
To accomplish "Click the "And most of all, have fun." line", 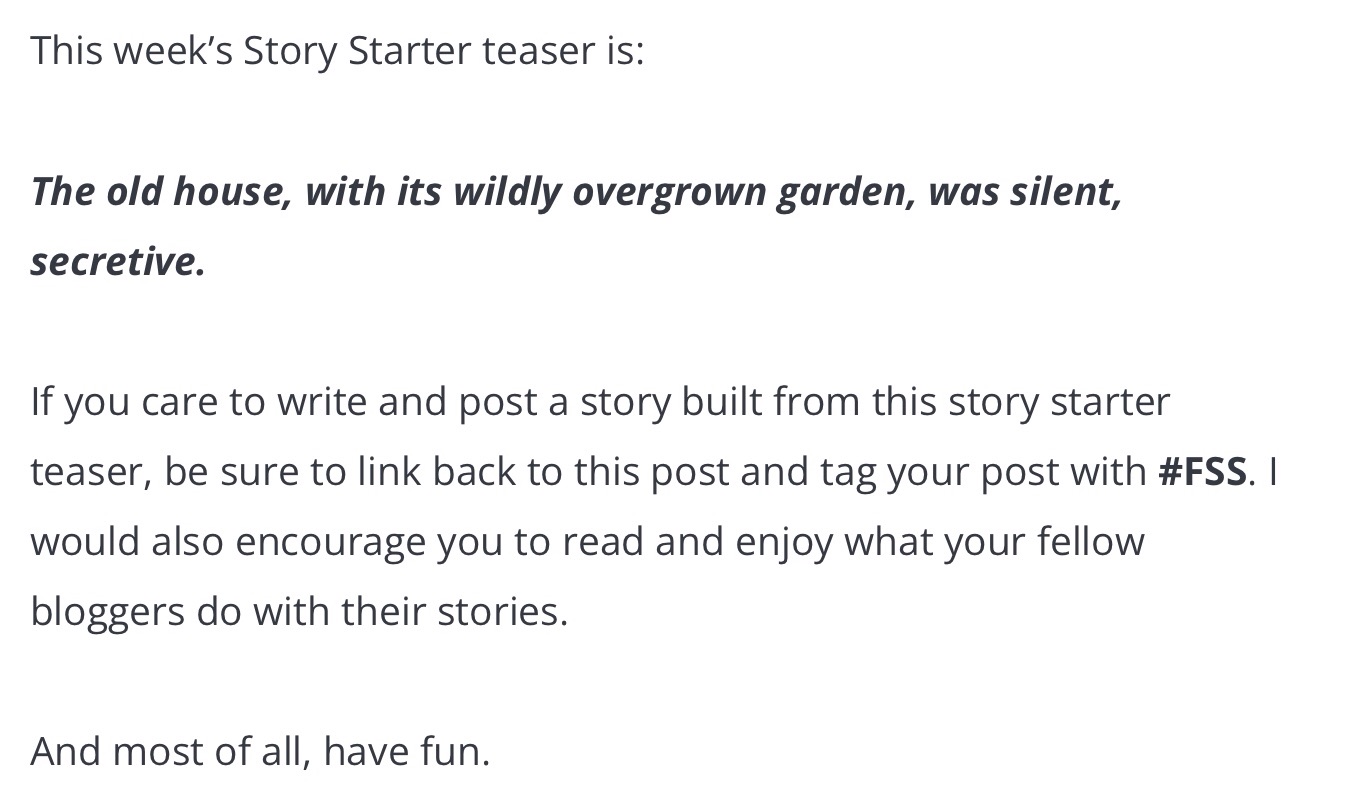I will pos(260,751).
